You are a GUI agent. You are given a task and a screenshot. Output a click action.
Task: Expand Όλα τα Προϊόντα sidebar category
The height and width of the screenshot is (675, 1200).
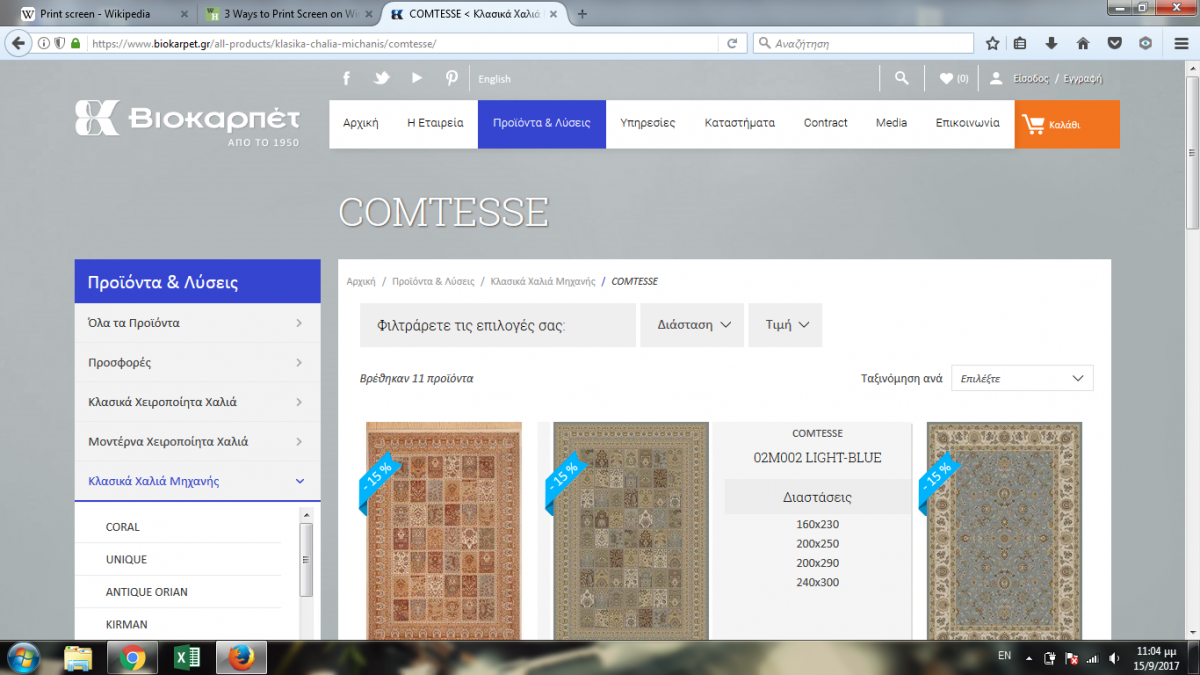coord(197,323)
